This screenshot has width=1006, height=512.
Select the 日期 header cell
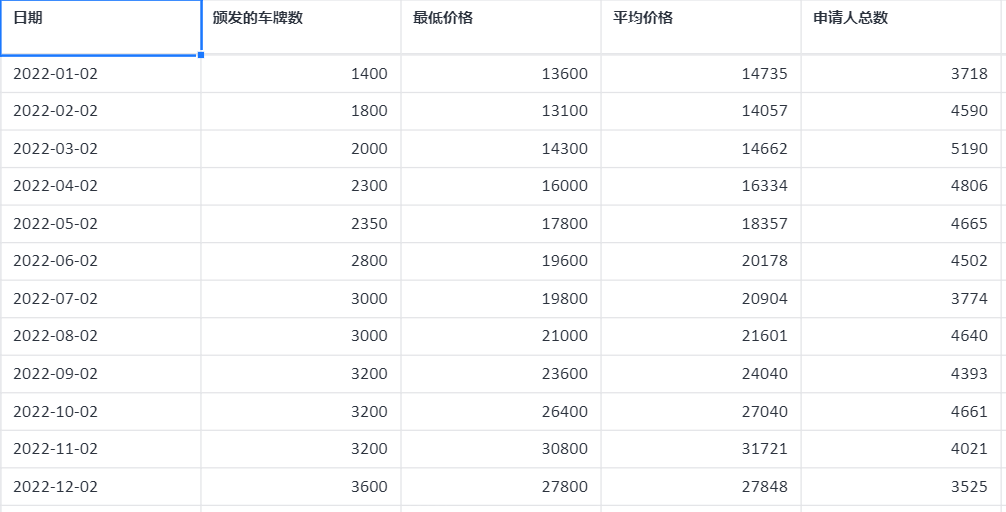100,27
